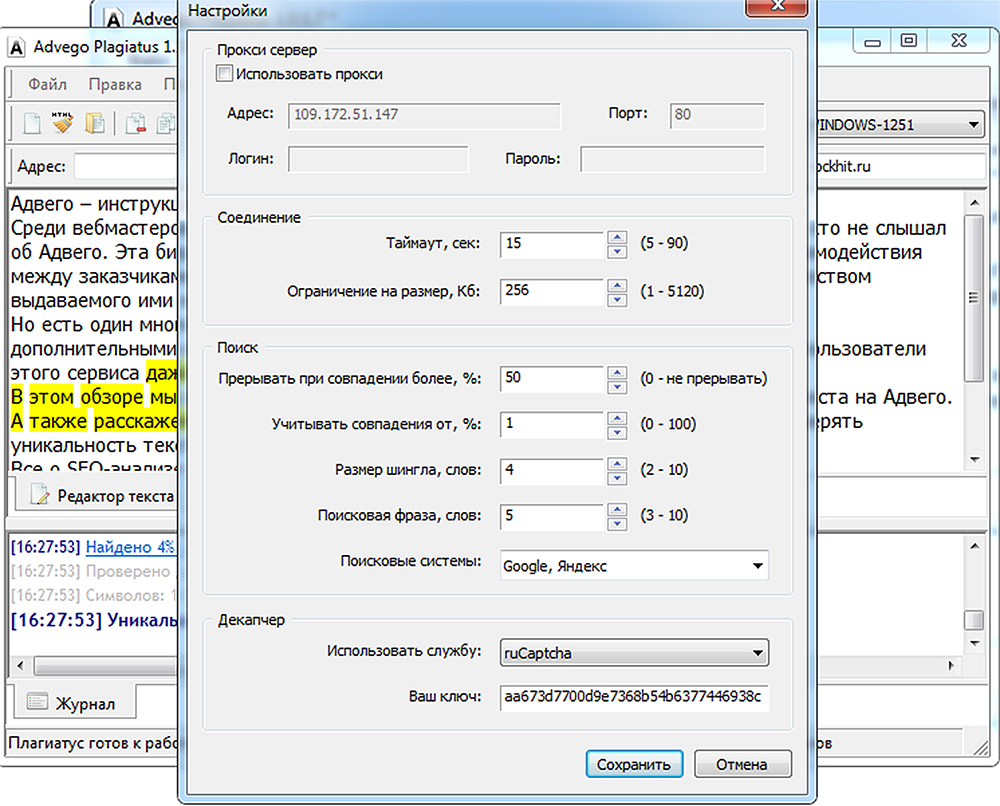Click the Сохранить button
This screenshot has height=806, width=1000.
coord(634,764)
